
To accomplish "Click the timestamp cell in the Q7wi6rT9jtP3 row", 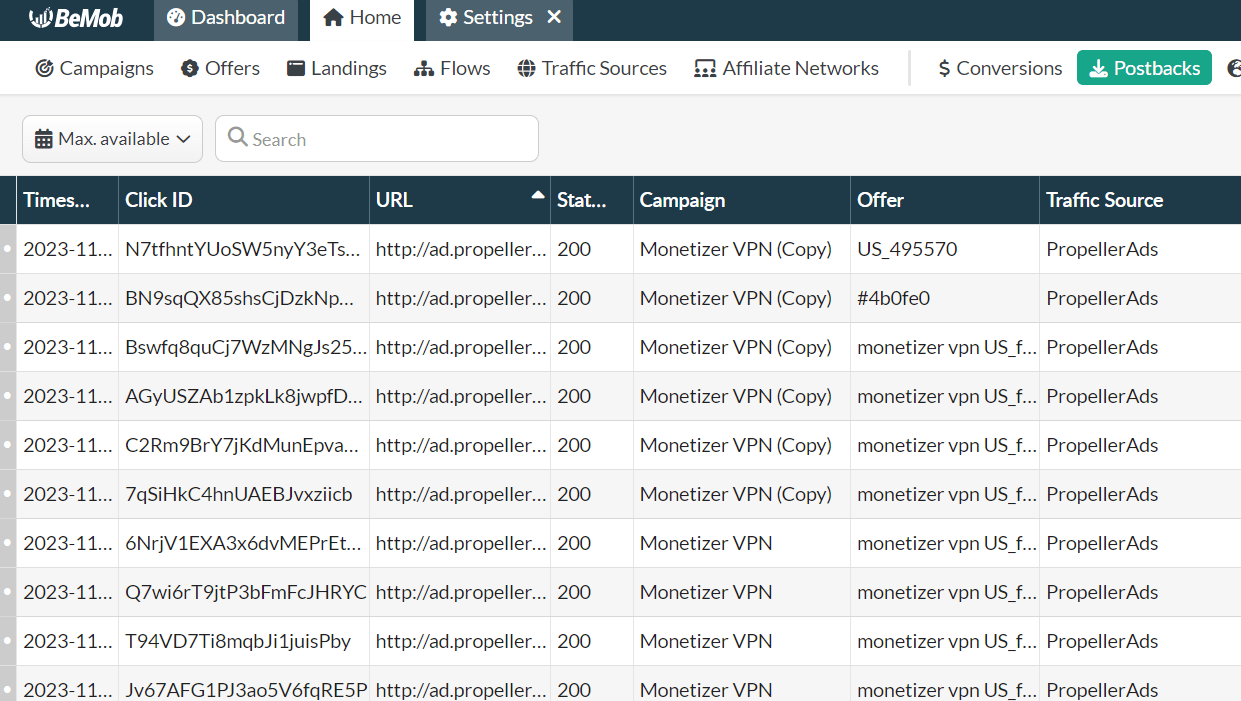I will coord(67,592).
